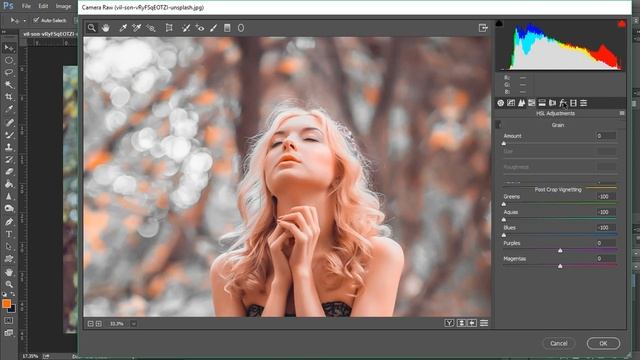The width and height of the screenshot is (640, 360).
Task: Click the Grain Amount value field
Action: [x=606, y=136]
